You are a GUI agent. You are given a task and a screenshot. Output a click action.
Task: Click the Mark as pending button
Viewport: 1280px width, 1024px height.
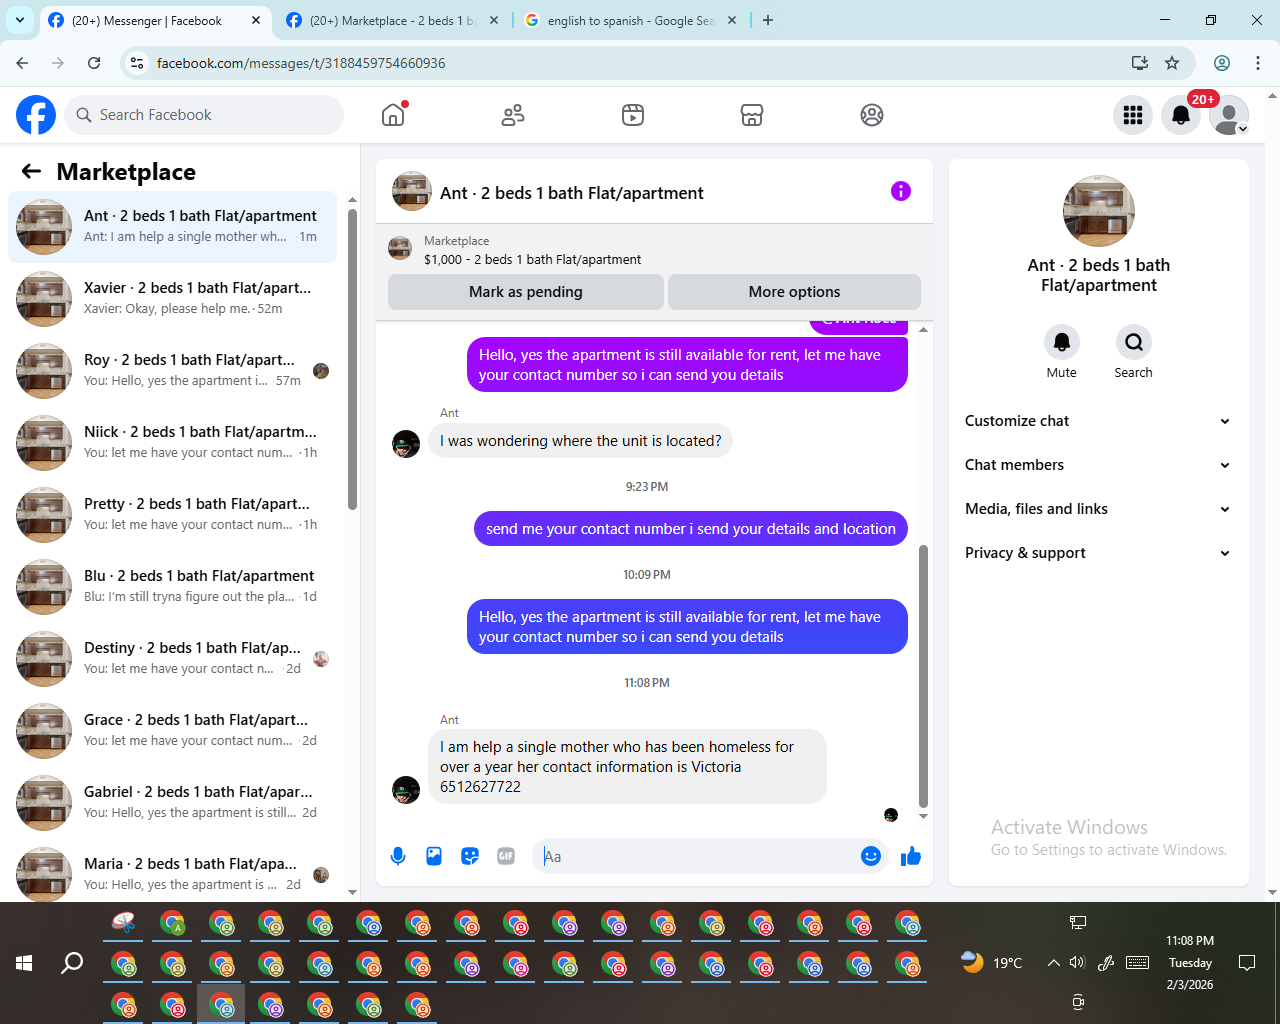(x=526, y=292)
